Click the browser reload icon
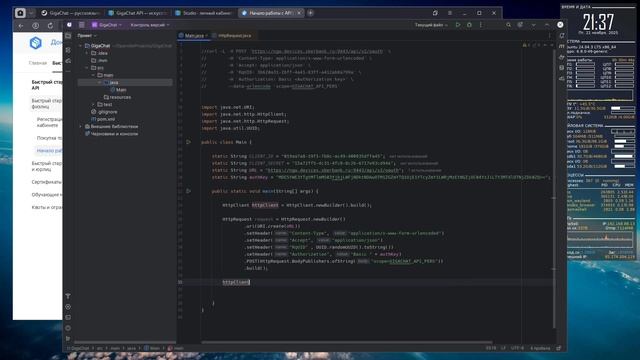Screen dimensions: 640x360 (x=50, y=25)
